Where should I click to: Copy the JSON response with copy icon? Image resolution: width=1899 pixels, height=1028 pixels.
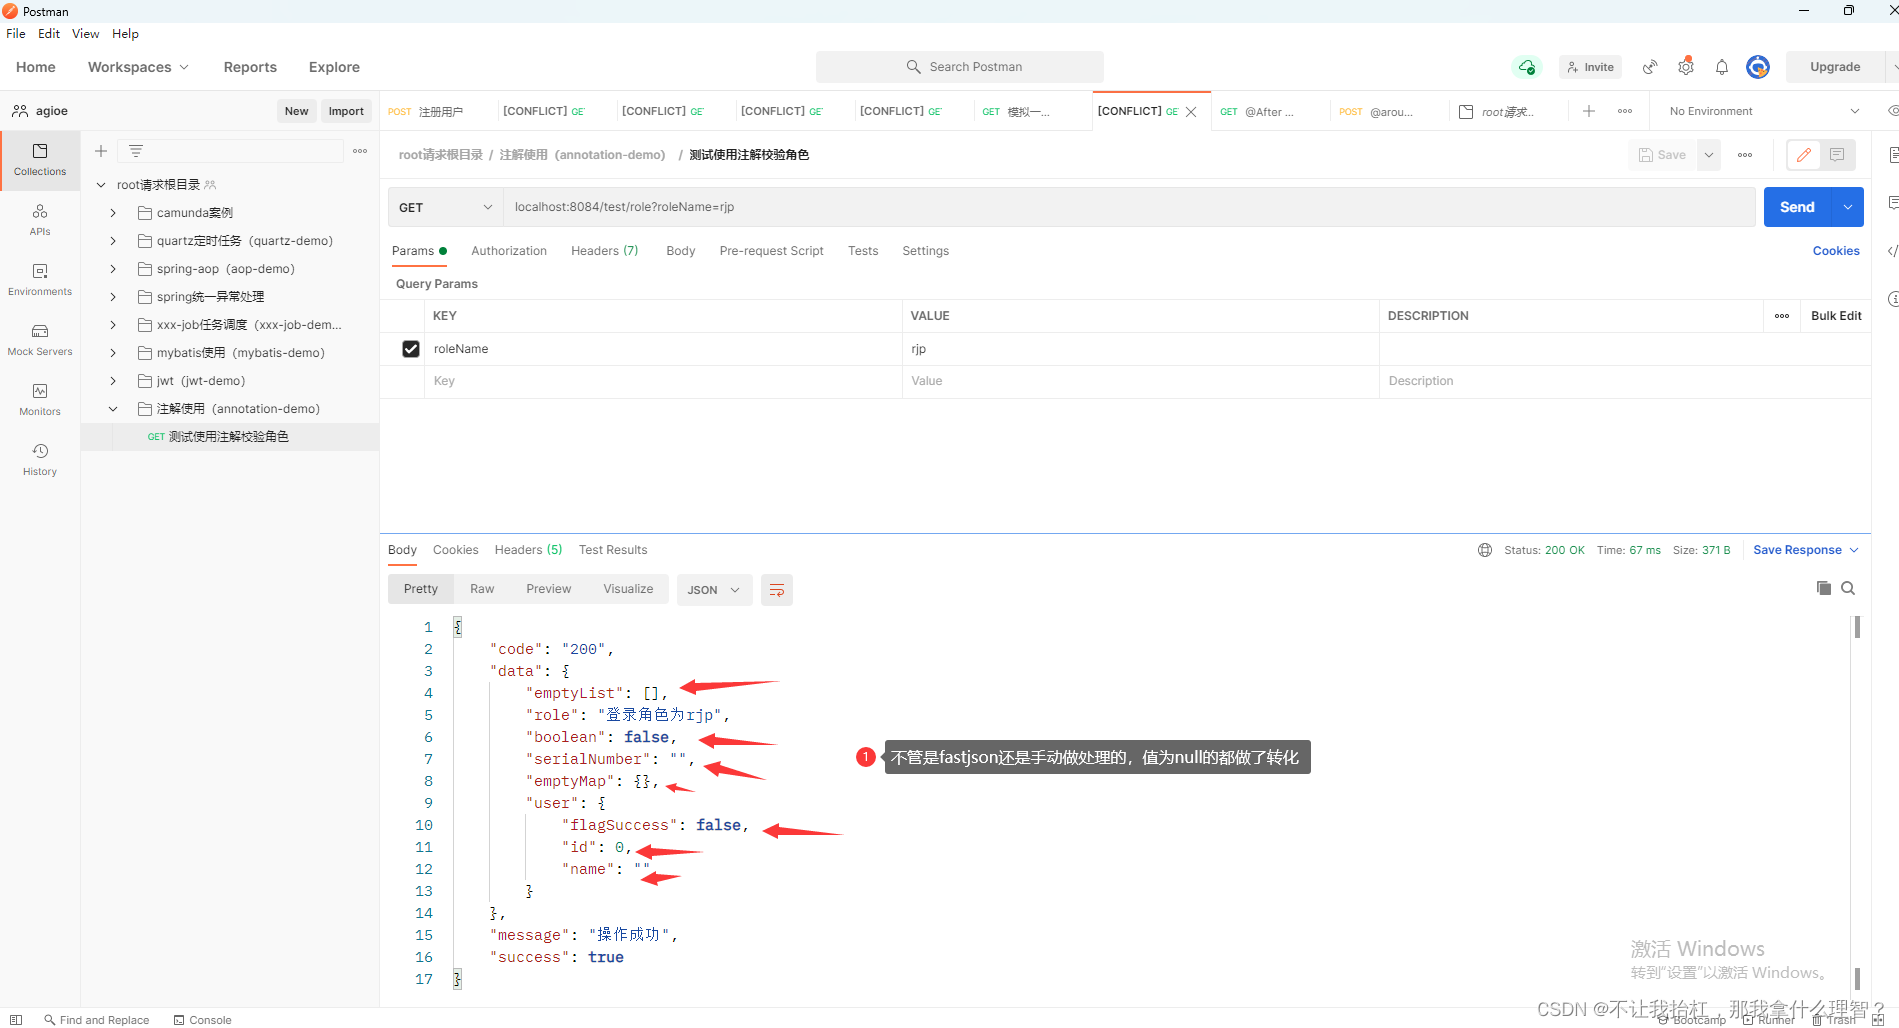tap(1823, 588)
